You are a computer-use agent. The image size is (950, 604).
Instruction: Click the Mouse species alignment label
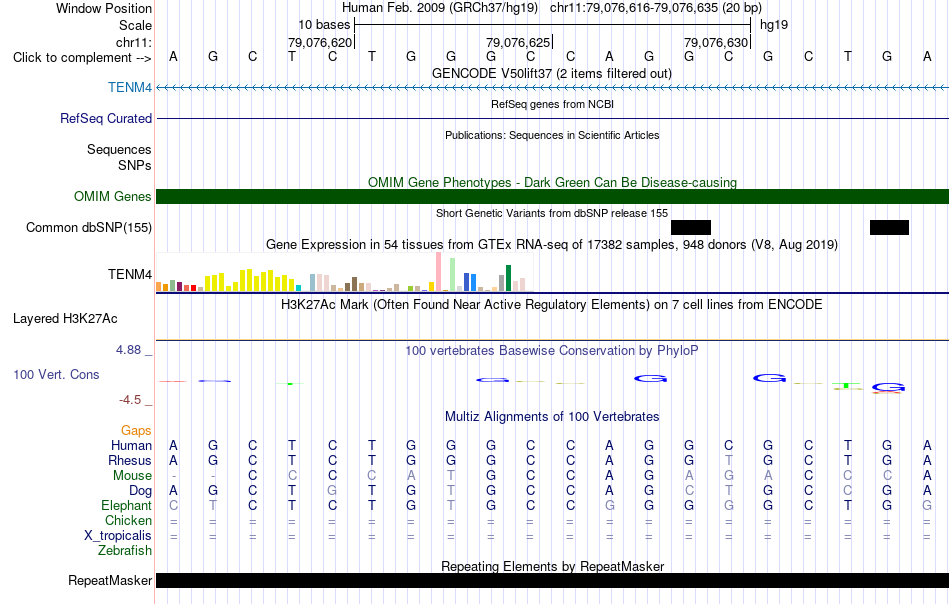[x=132, y=476]
